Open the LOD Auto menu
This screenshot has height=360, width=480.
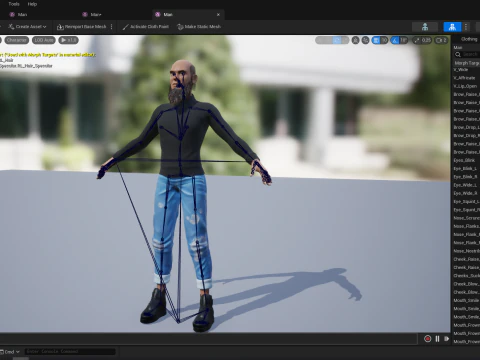(44, 40)
